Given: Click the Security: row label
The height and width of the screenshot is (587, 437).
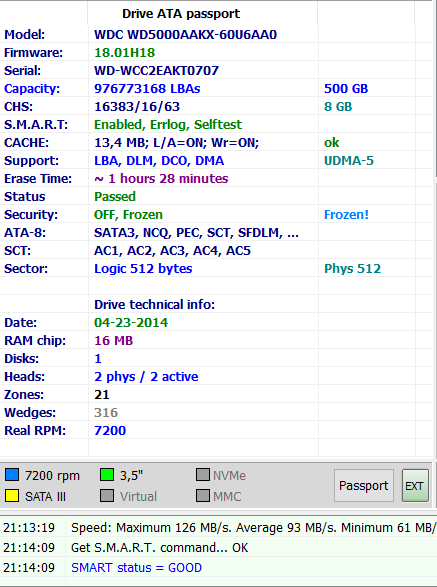Looking at the screenshot, I should pos(31,215).
